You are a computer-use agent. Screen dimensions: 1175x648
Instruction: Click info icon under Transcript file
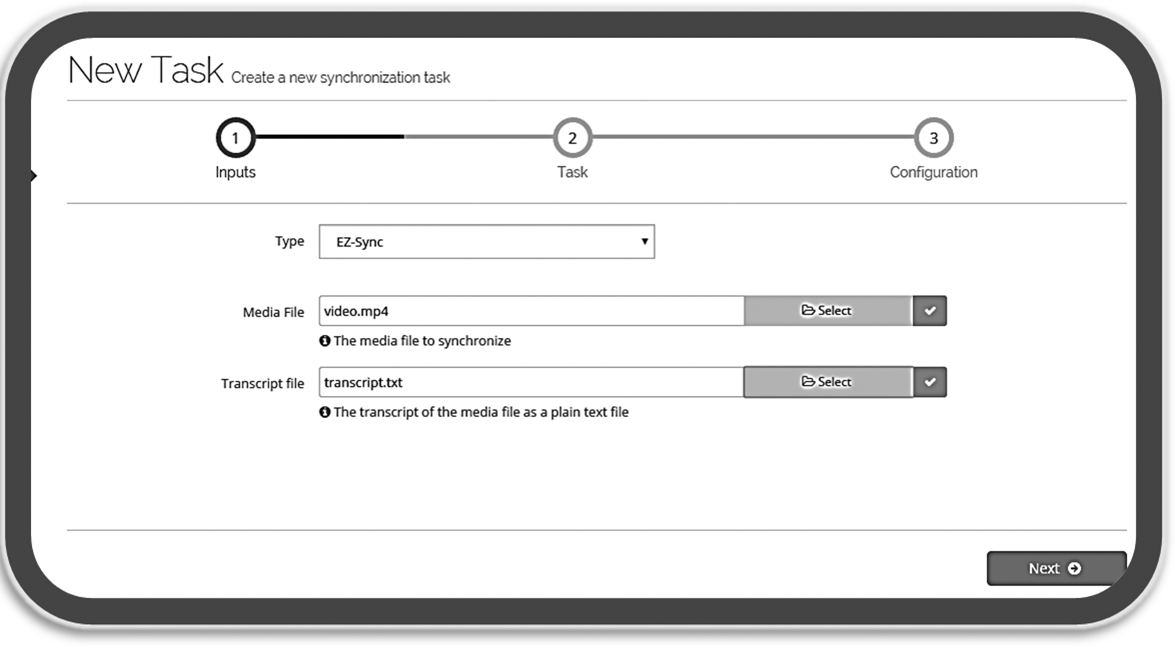[x=325, y=412]
